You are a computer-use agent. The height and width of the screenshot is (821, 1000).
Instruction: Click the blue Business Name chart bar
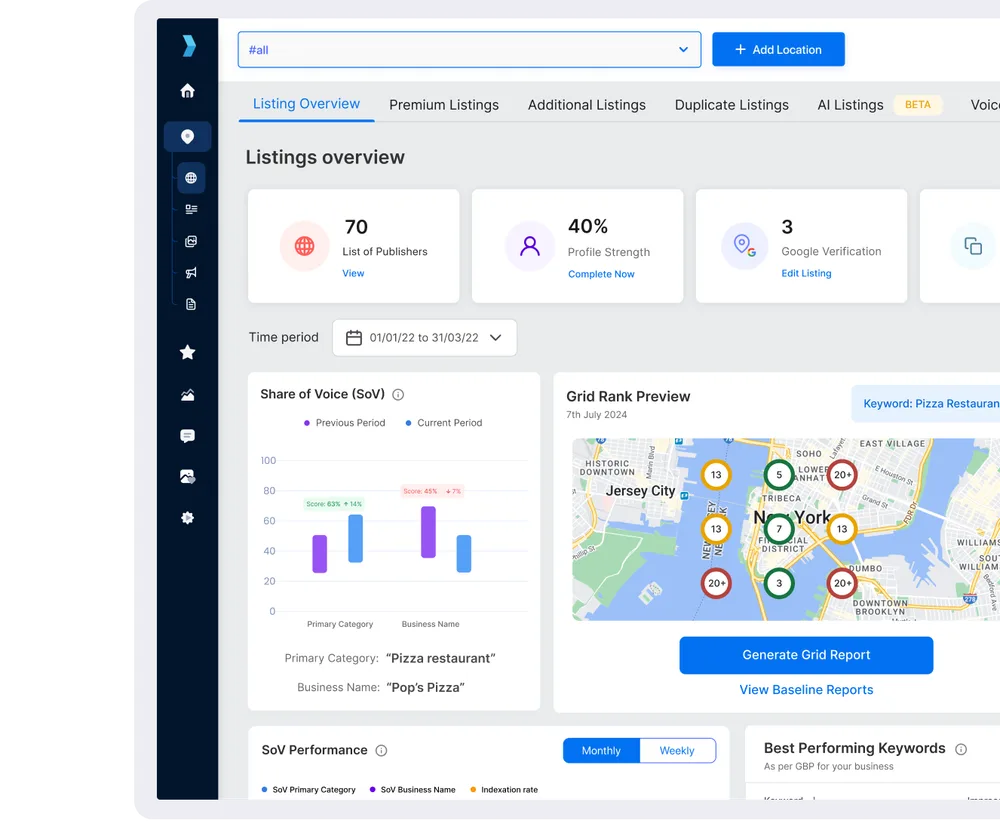coord(464,554)
